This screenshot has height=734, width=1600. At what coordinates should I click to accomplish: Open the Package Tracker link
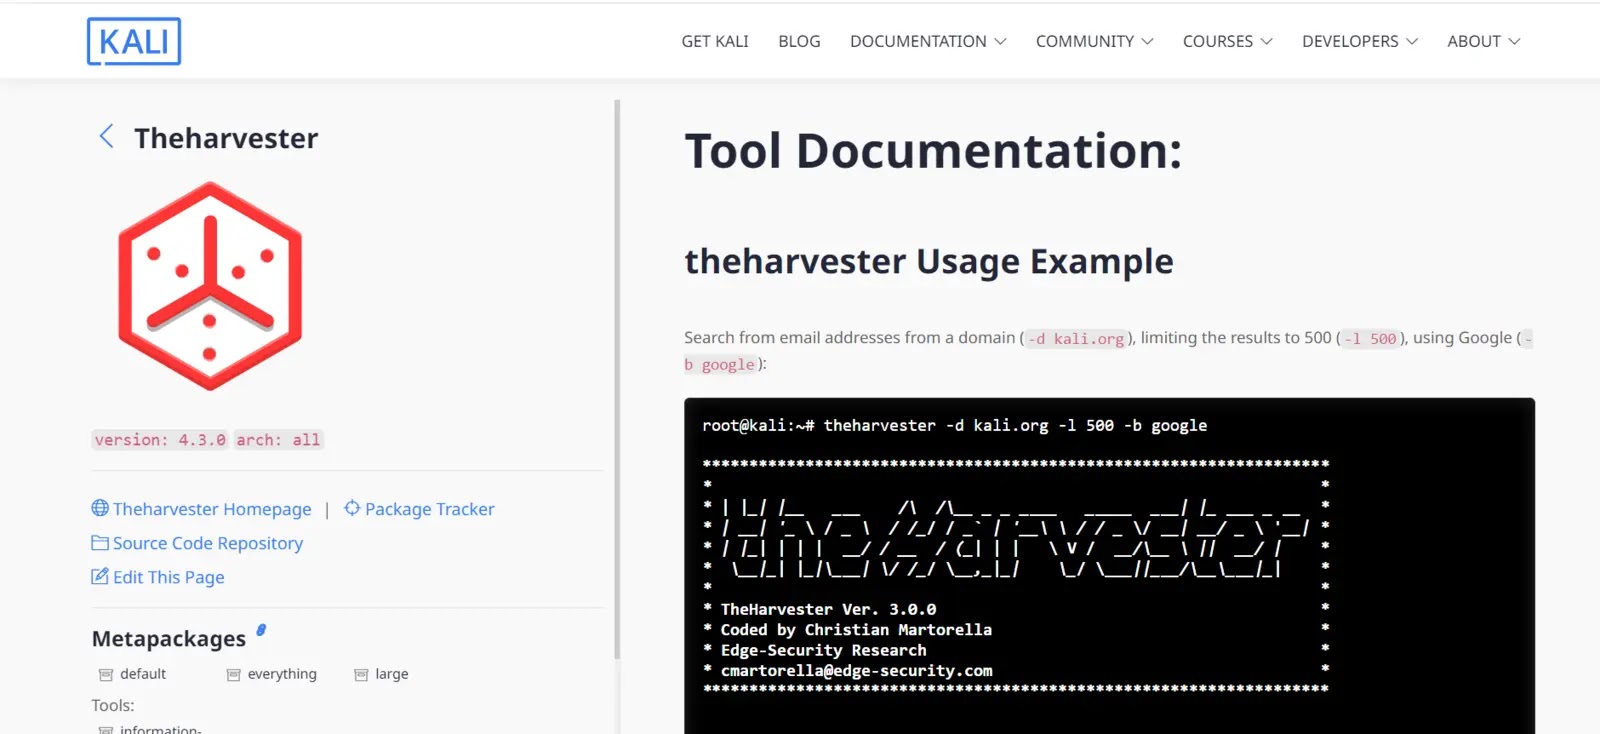(430, 509)
